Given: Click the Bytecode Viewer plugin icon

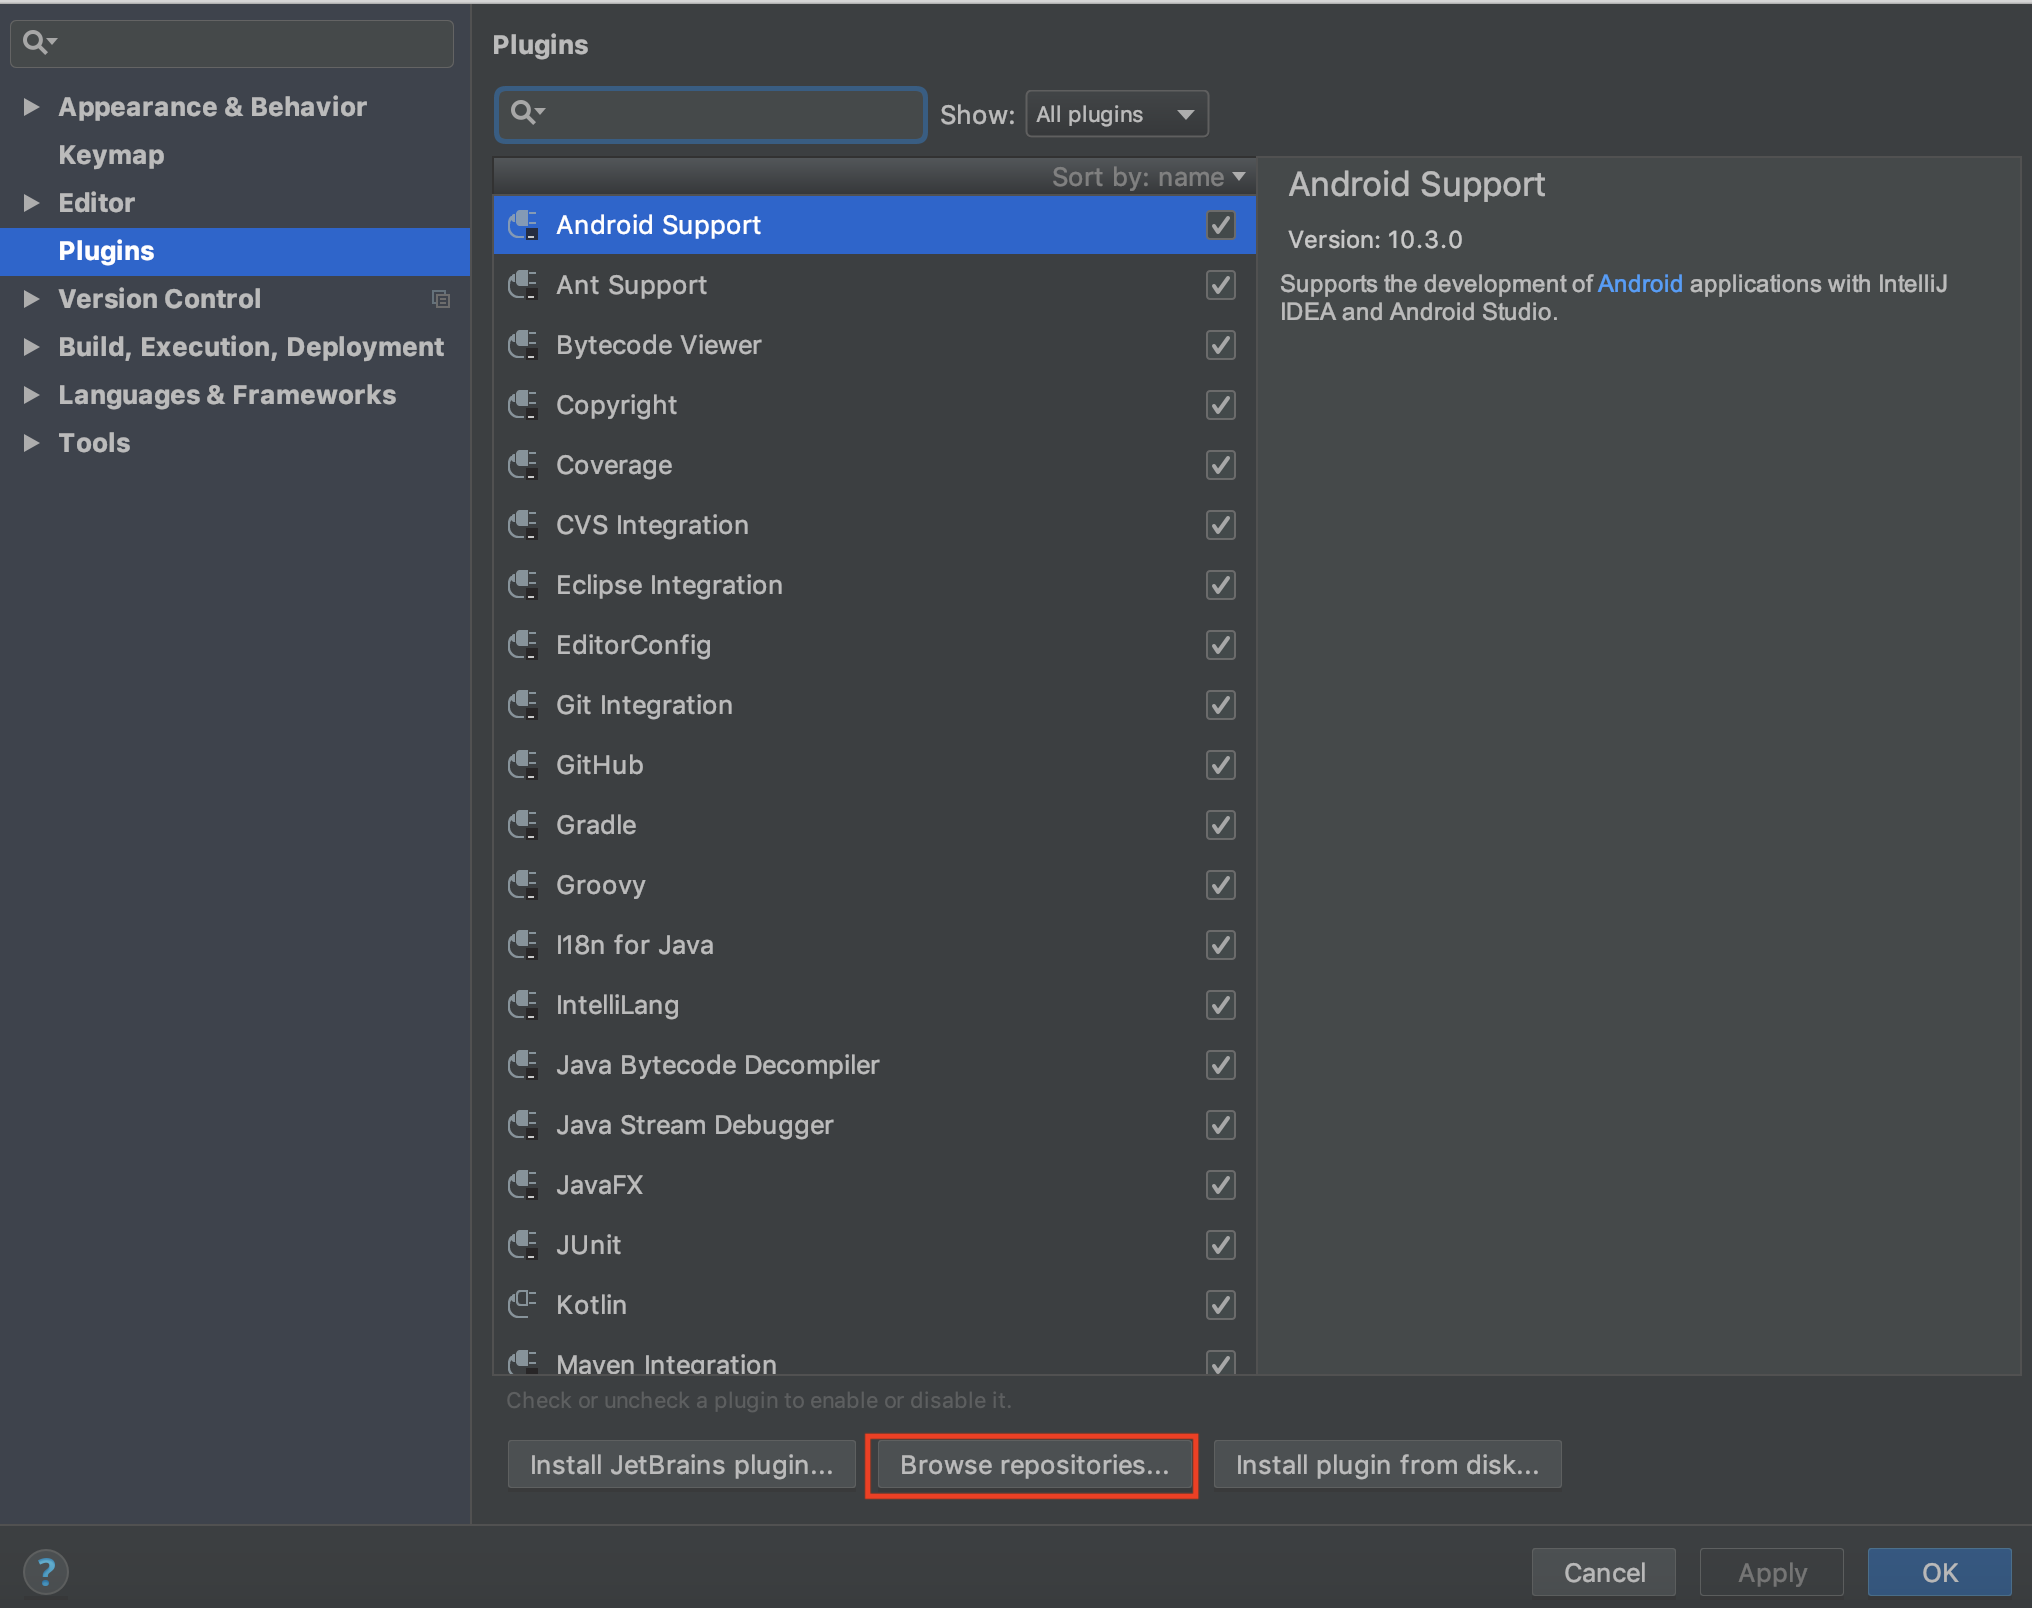Looking at the screenshot, I should [523, 345].
